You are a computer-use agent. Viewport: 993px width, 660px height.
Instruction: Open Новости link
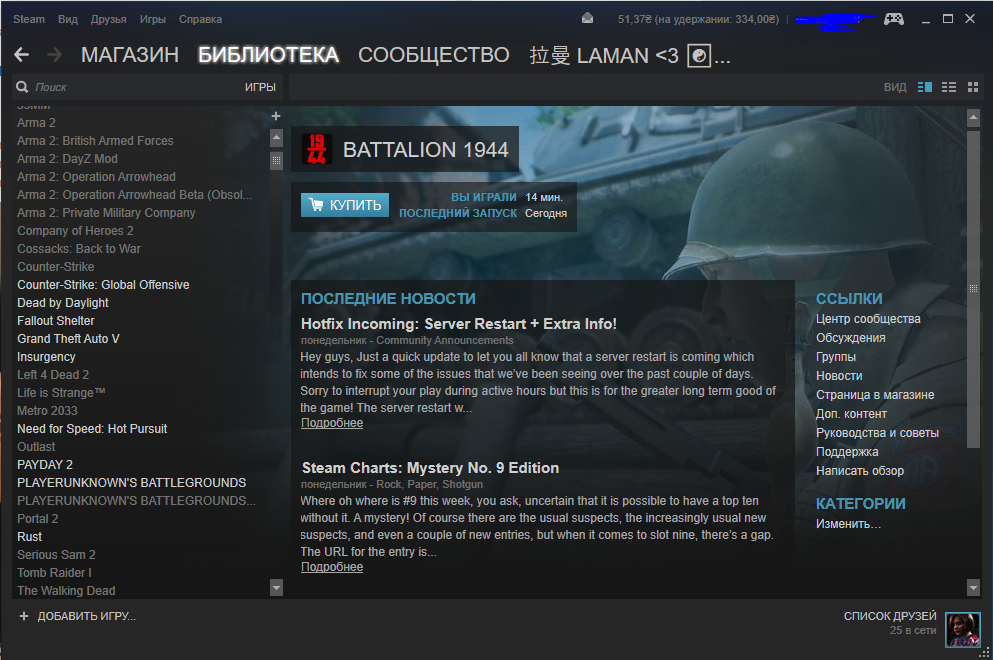tap(839, 376)
